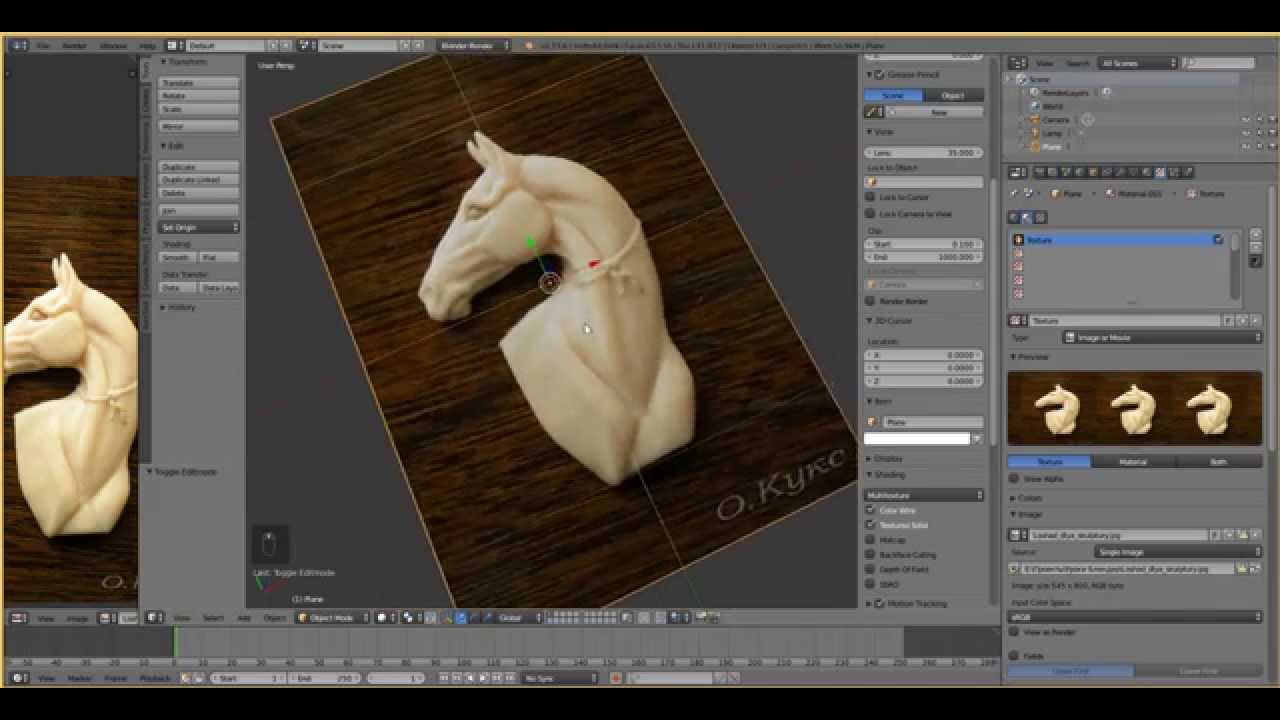
Task: Open the Object Mode dropdown
Action: (333, 618)
